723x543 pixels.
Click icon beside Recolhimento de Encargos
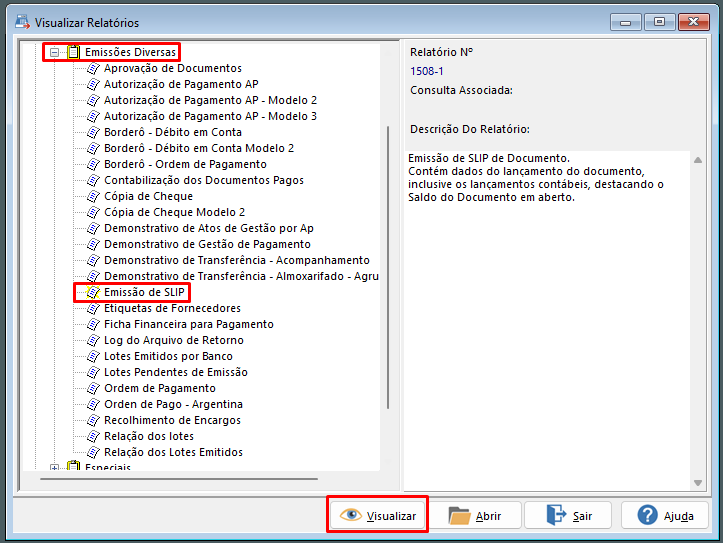click(x=94, y=420)
